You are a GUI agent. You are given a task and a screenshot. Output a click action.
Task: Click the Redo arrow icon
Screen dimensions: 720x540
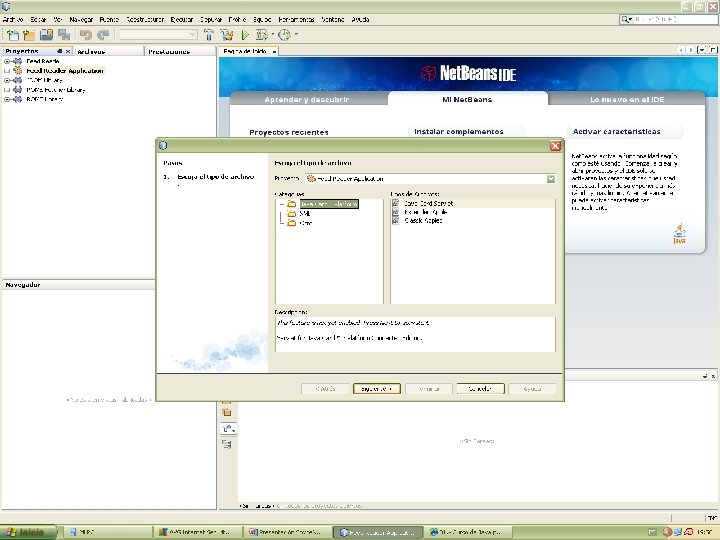point(103,34)
